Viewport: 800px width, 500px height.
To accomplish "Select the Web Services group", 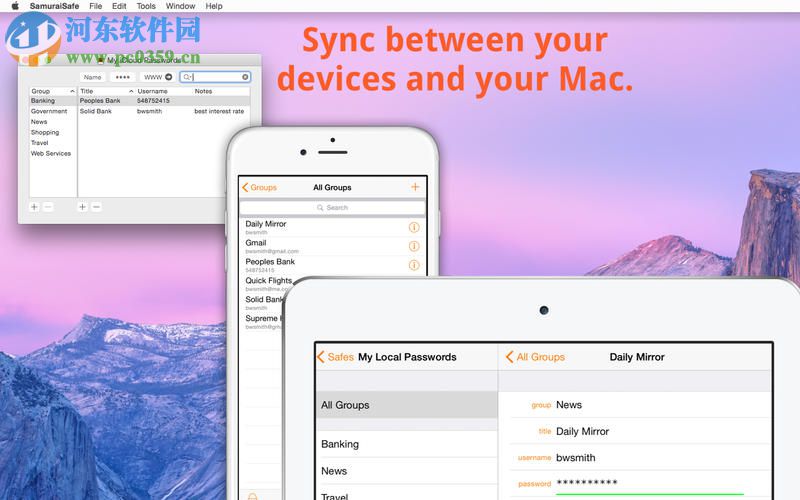I will coord(53,153).
